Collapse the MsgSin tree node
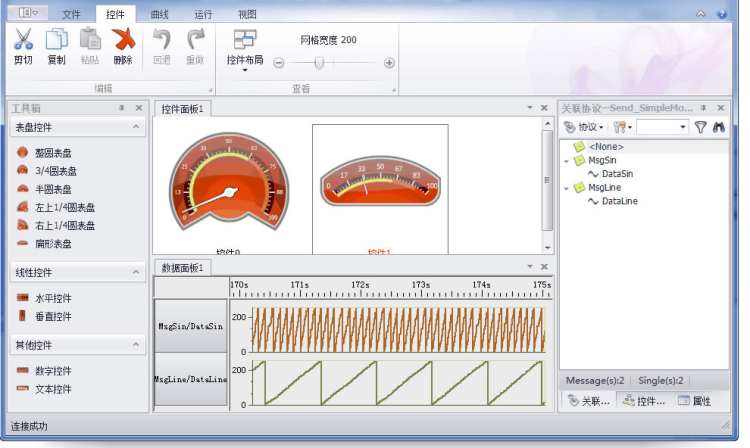Image resolution: width=750 pixels, height=448 pixels. pos(567,161)
